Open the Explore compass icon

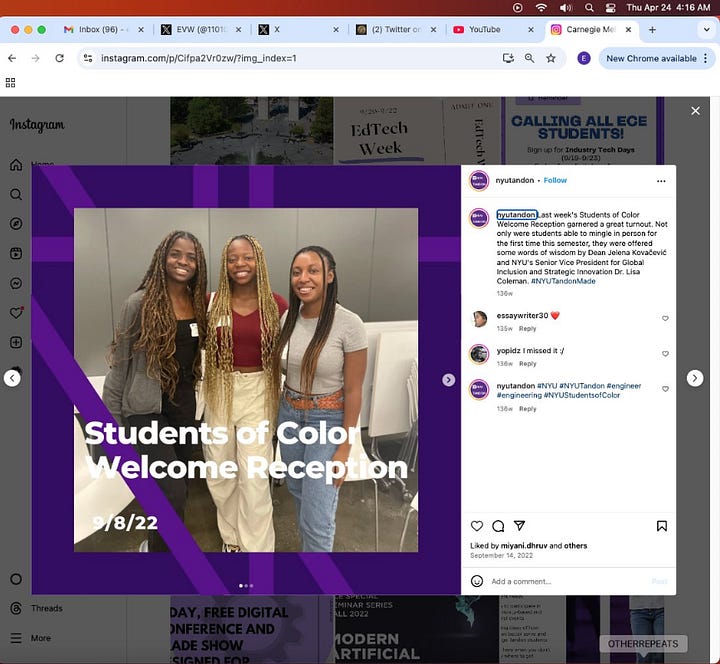[x=16, y=224]
